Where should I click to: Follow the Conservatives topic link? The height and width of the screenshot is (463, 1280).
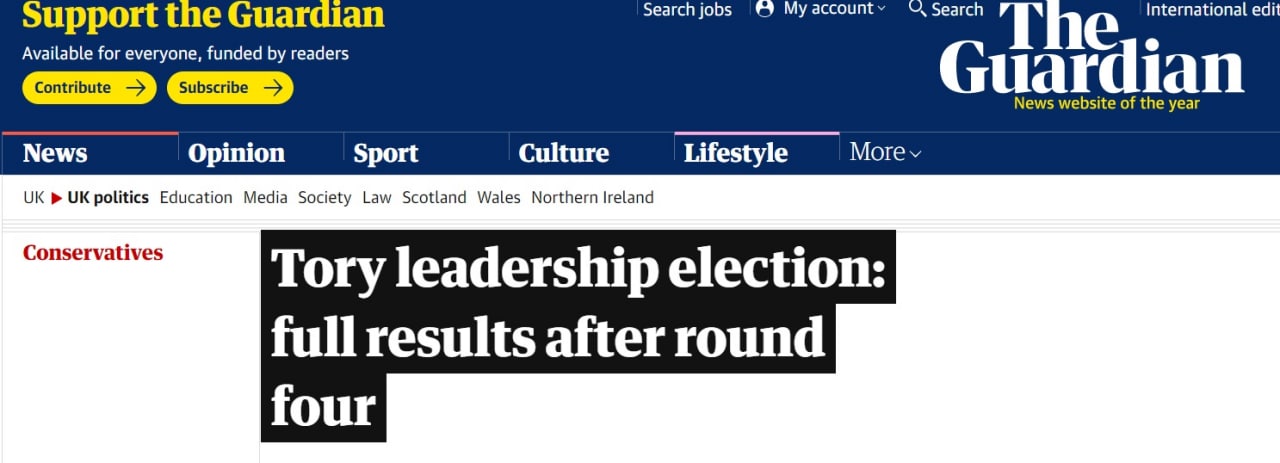tap(93, 253)
